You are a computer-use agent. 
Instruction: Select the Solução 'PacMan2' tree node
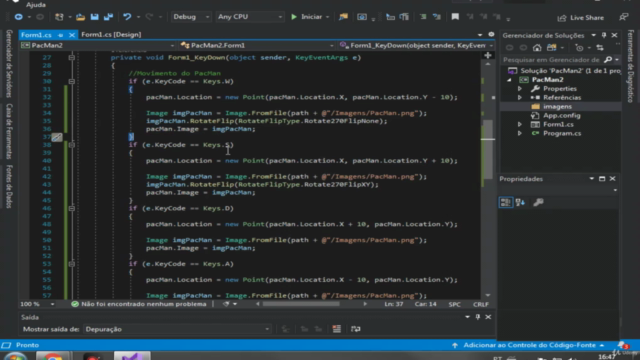(565, 71)
